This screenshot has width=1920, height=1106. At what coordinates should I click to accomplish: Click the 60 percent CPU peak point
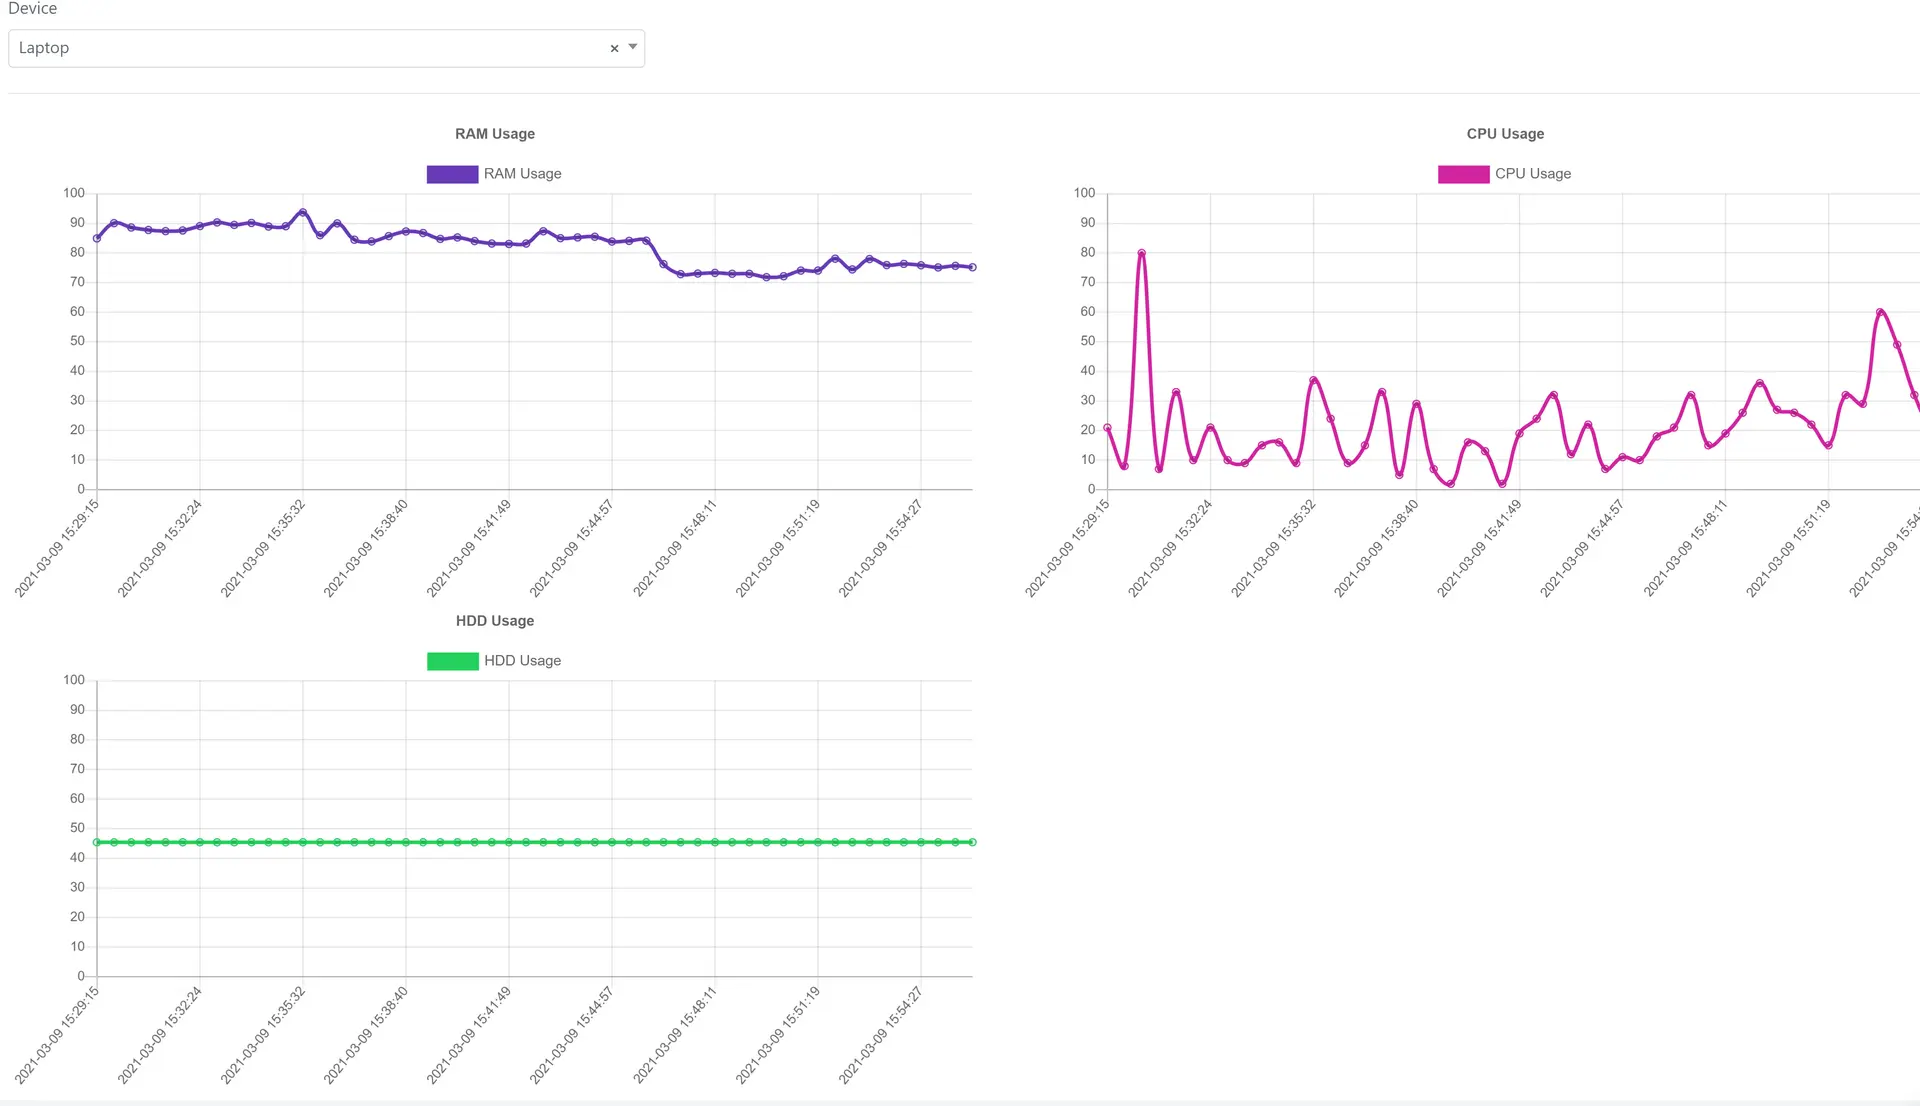[x=1880, y=312]
